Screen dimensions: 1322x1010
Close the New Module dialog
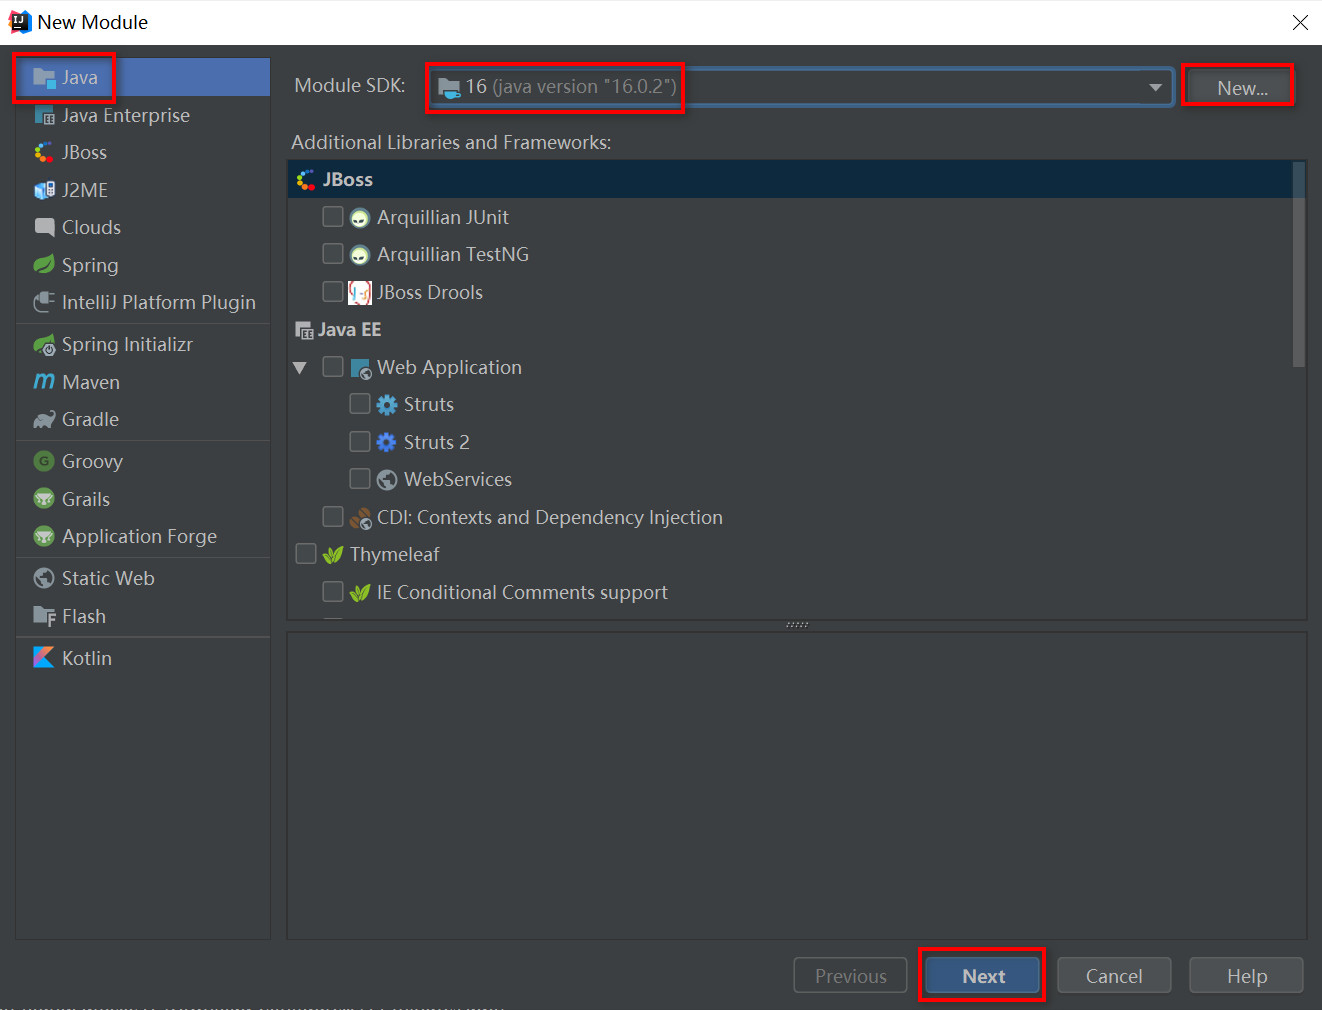tap(1300, 22)
